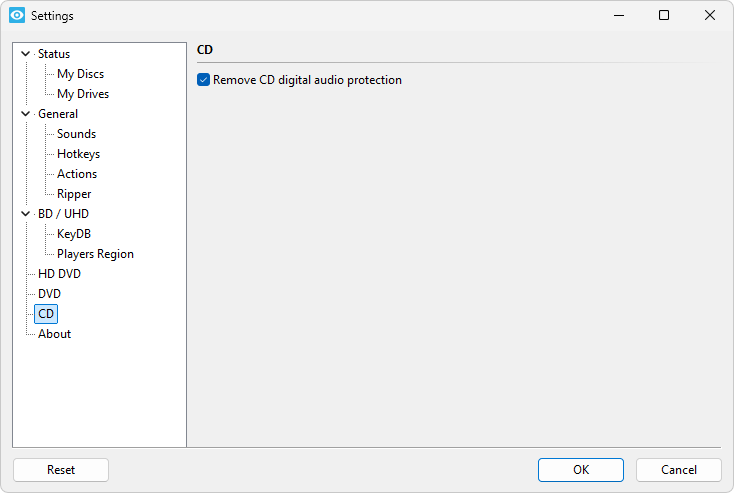
Task: Collapse the Status tree node
Action: point(25,54)
